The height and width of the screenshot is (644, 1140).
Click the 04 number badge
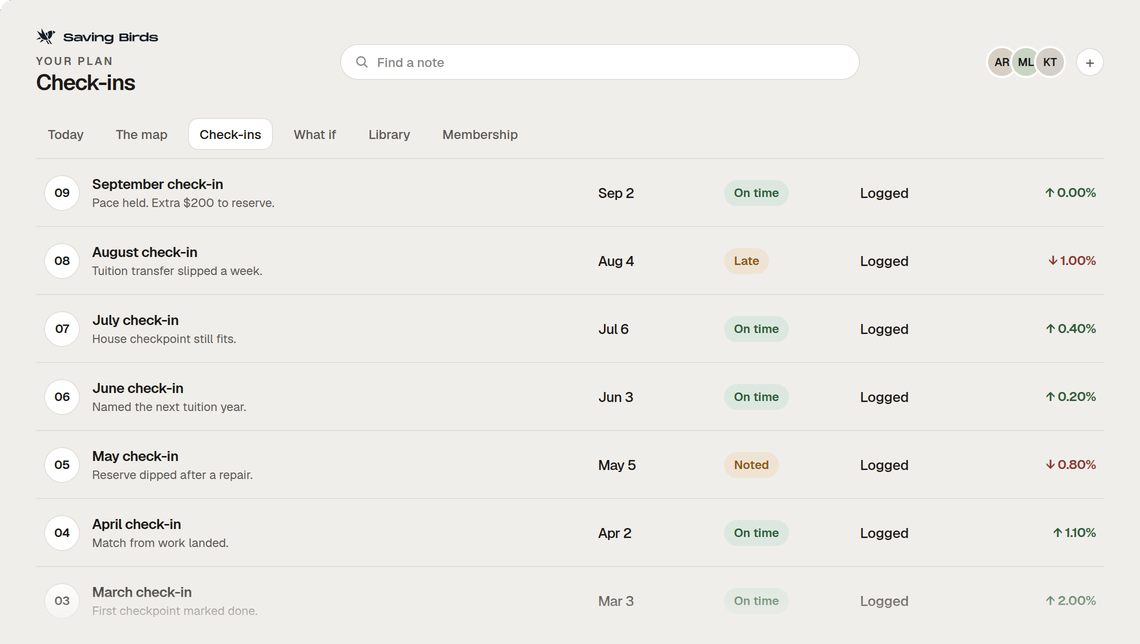pos(62,533)
